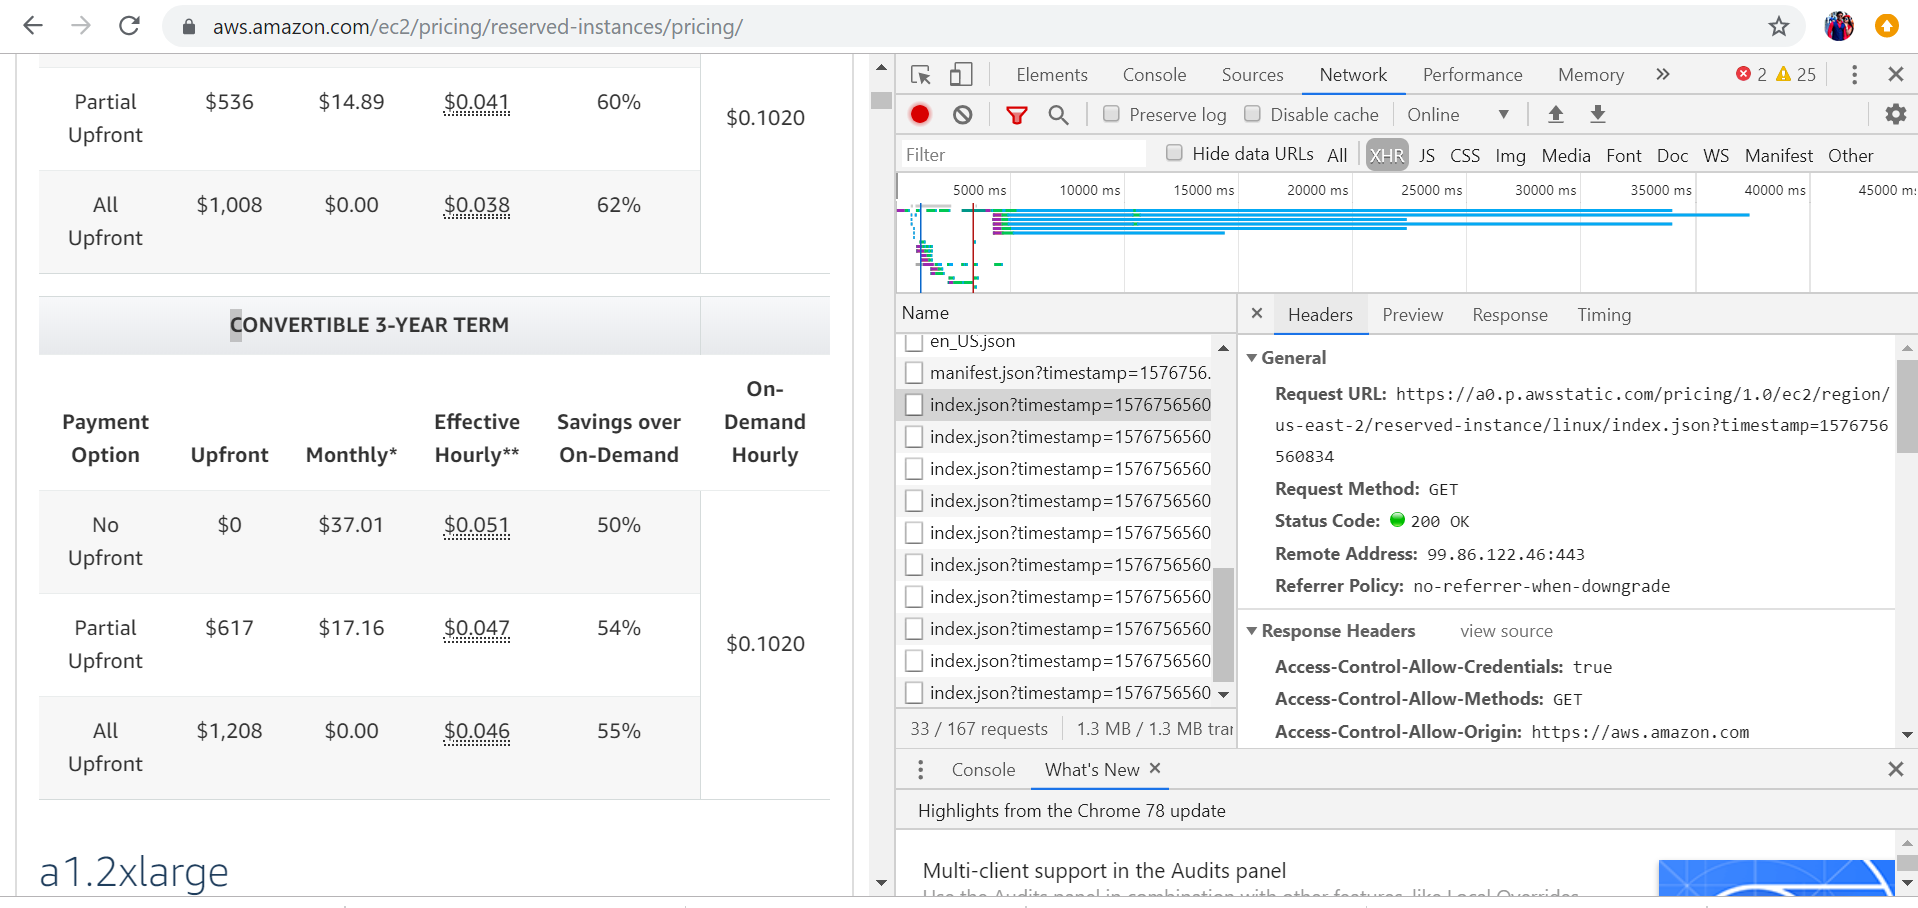Enable the Preserve log checkbox
This screenshot has height=908, width=1918.
pyautogui.click(x=1111, y=114)
